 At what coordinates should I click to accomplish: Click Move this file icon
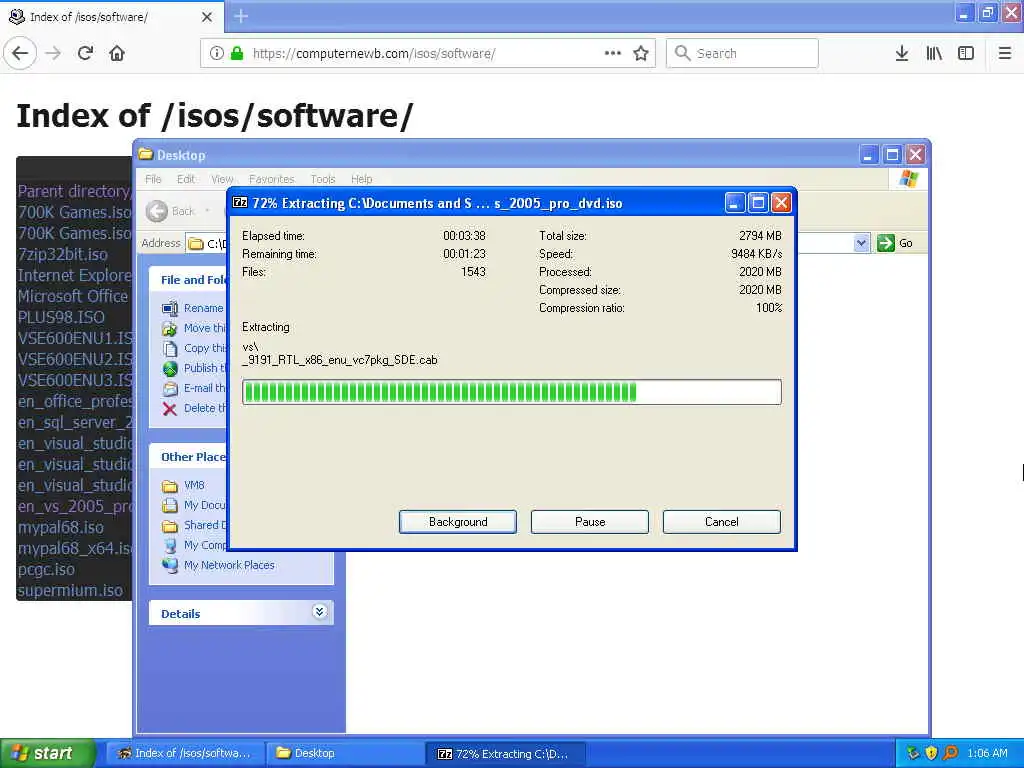tap(170, 328)
